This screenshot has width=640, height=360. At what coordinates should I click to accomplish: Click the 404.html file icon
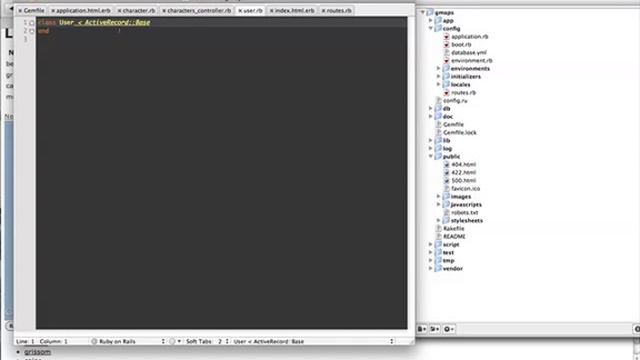[x=446, y=164]
